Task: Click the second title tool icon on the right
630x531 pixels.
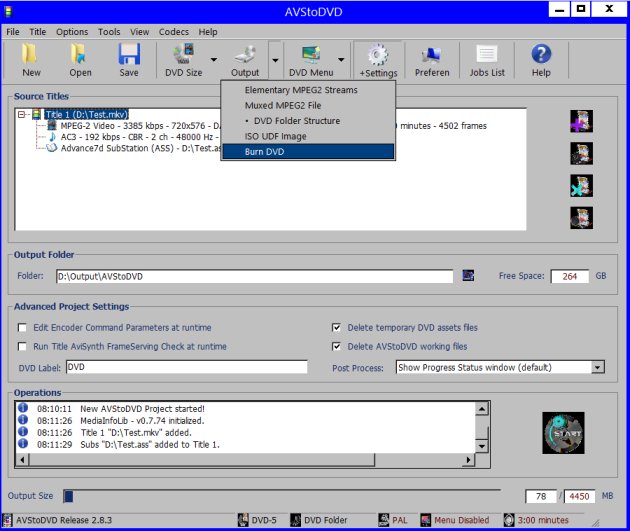Action: (581, 153)
